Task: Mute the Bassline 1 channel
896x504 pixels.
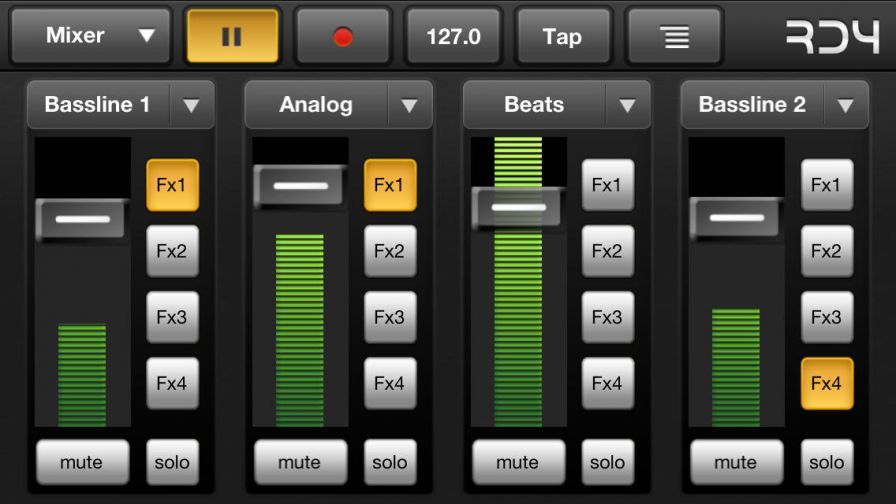Action: tap(83, 462)
